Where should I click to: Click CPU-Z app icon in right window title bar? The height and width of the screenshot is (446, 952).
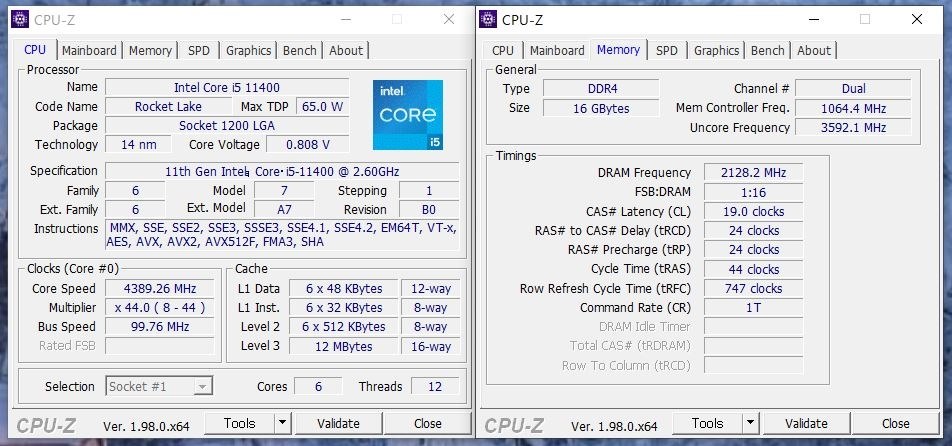[x=488, y=19]
